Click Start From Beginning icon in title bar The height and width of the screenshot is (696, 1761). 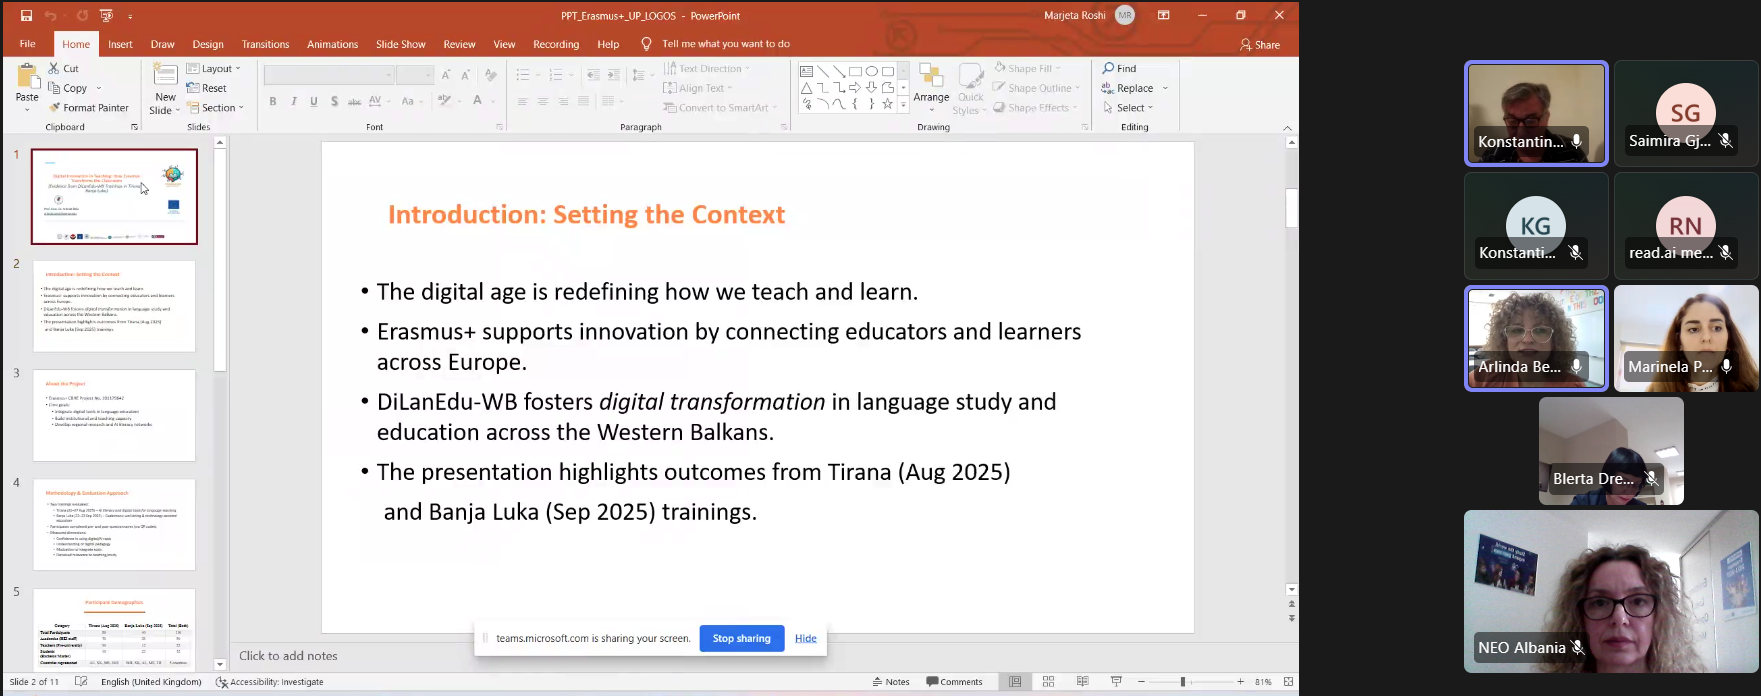pos(106,15)
